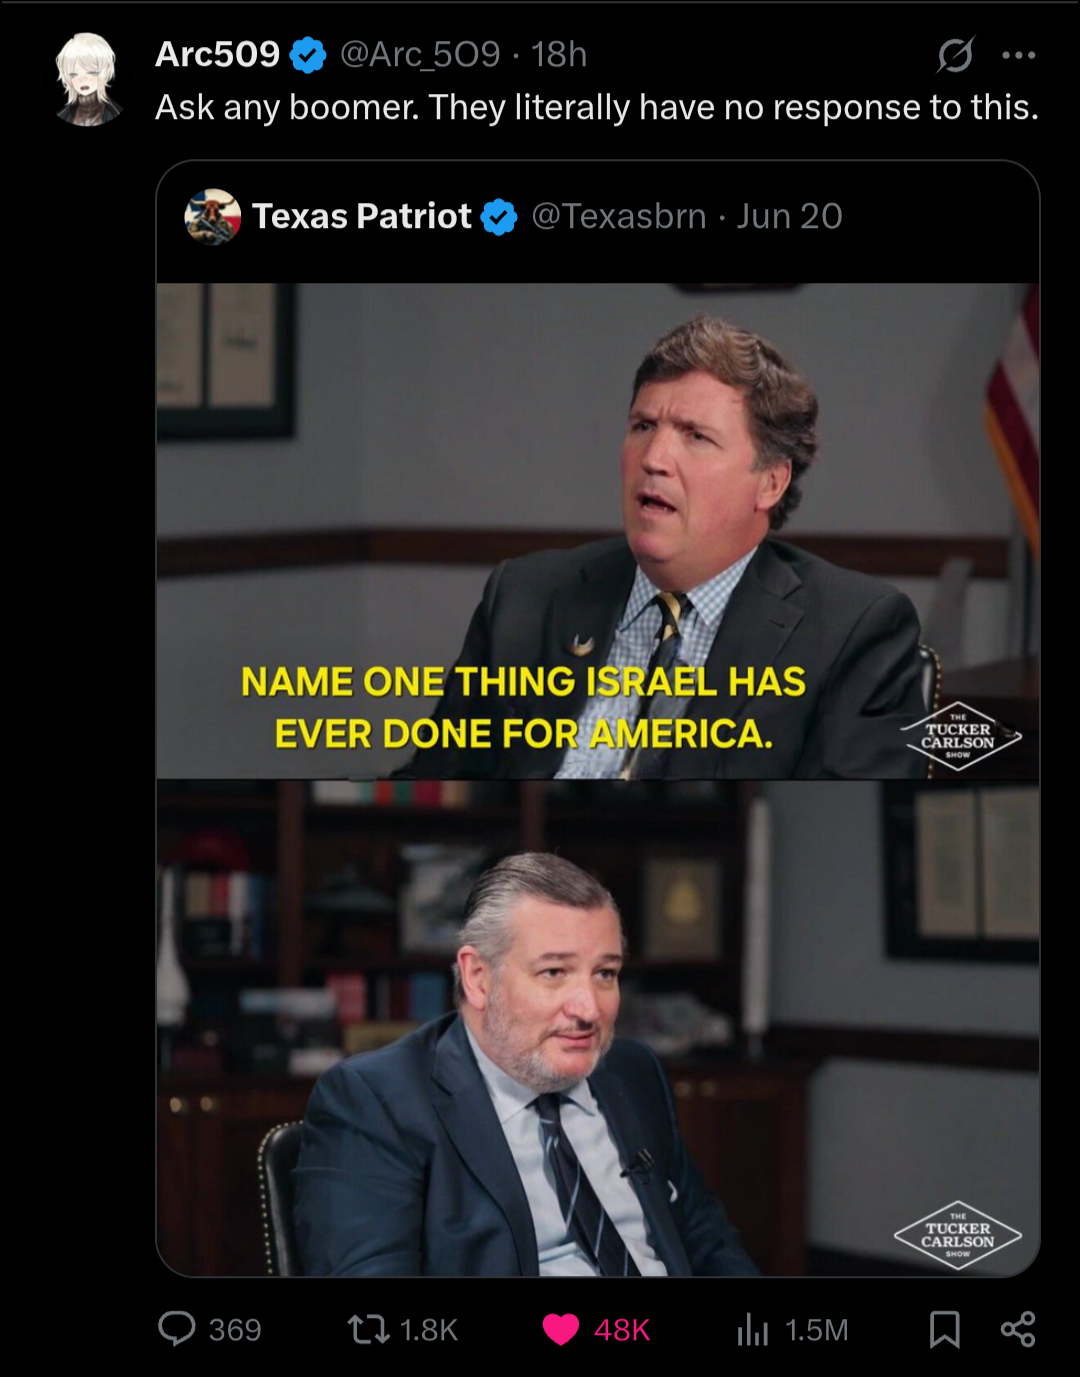The height and width of the screenshot is (1377, 1080).
Task: Click Arc509's blue verified badge
Action: click(308, 55)
